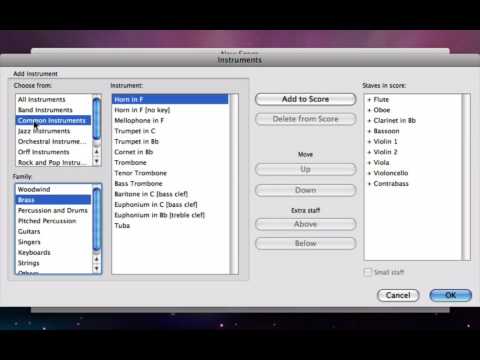480x360 pixels.
Task: Select Bassoon staff in score
Action: point(413,131)
